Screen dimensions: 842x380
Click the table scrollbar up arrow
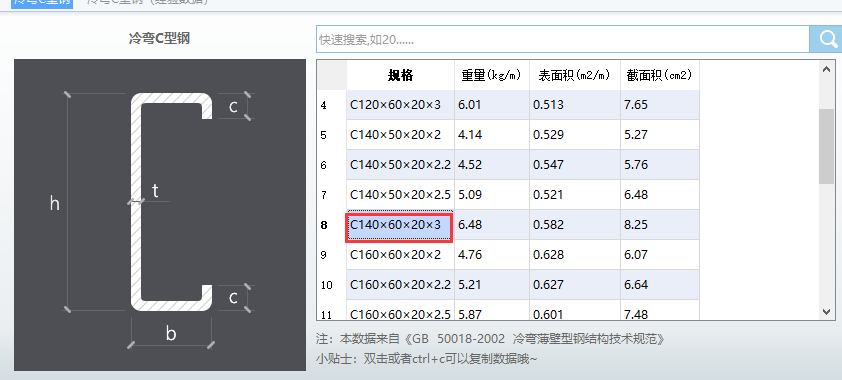826,68
